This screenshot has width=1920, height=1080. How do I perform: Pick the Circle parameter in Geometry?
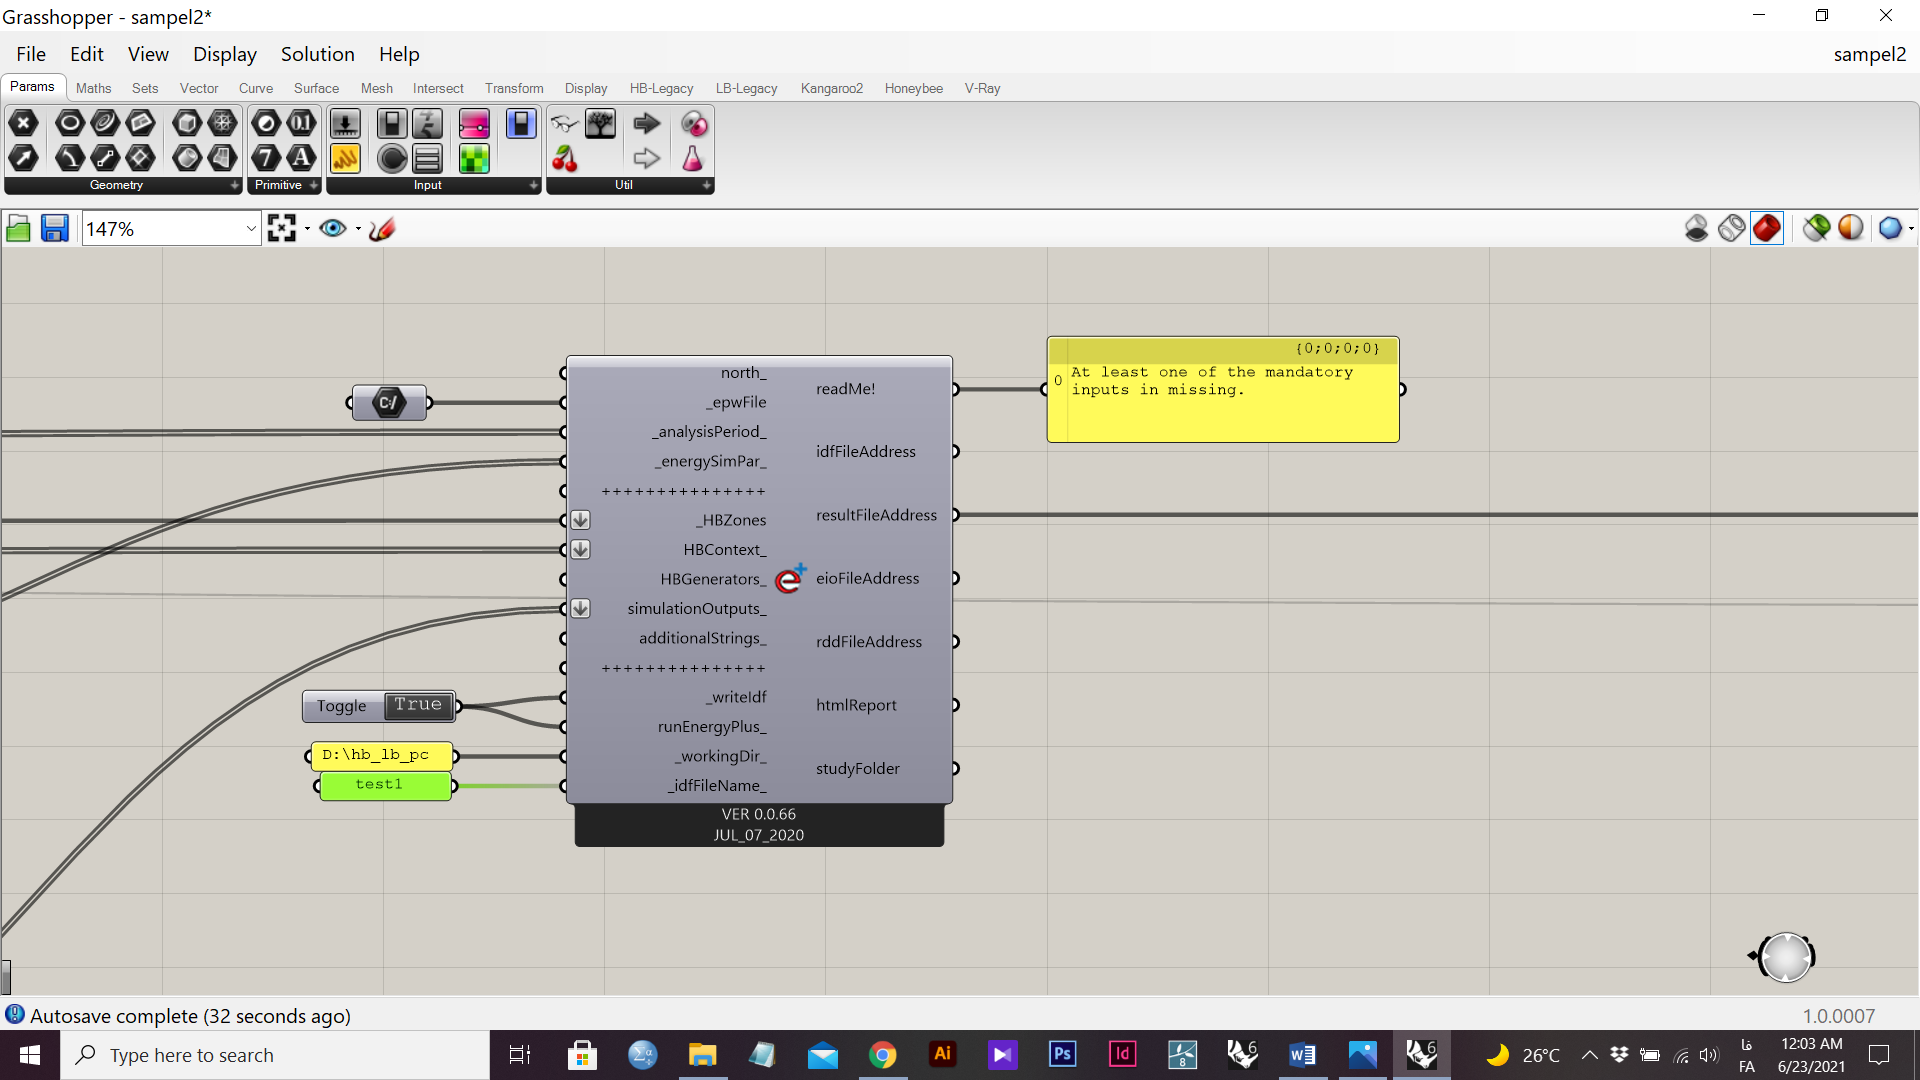69,124
